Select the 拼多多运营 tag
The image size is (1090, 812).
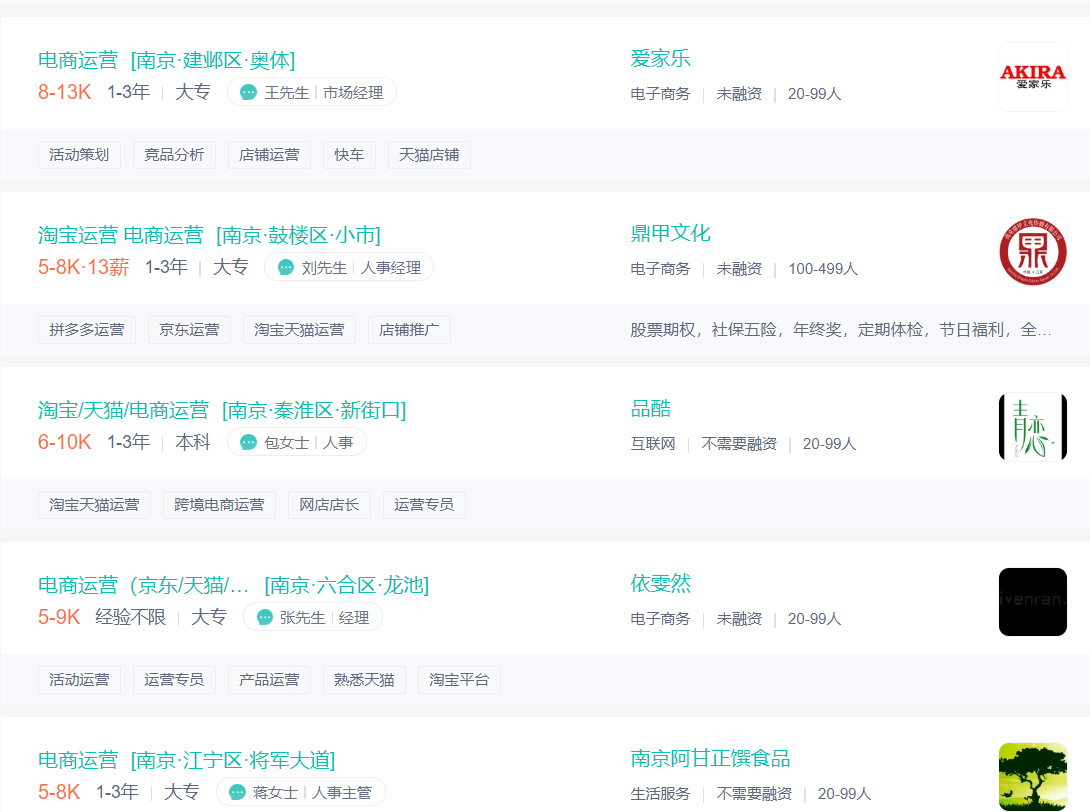(87, 330)
